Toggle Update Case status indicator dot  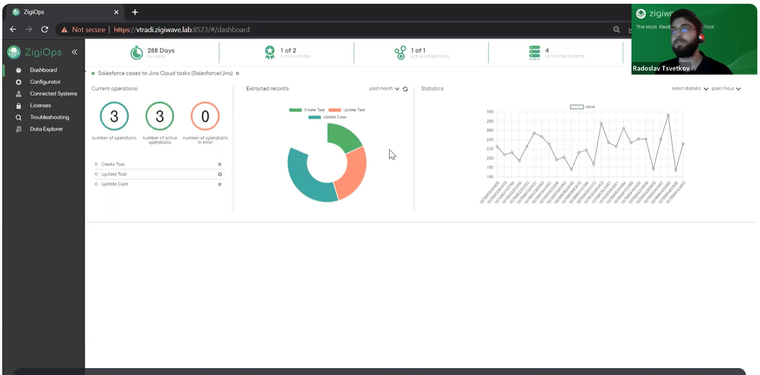point(96,184)
